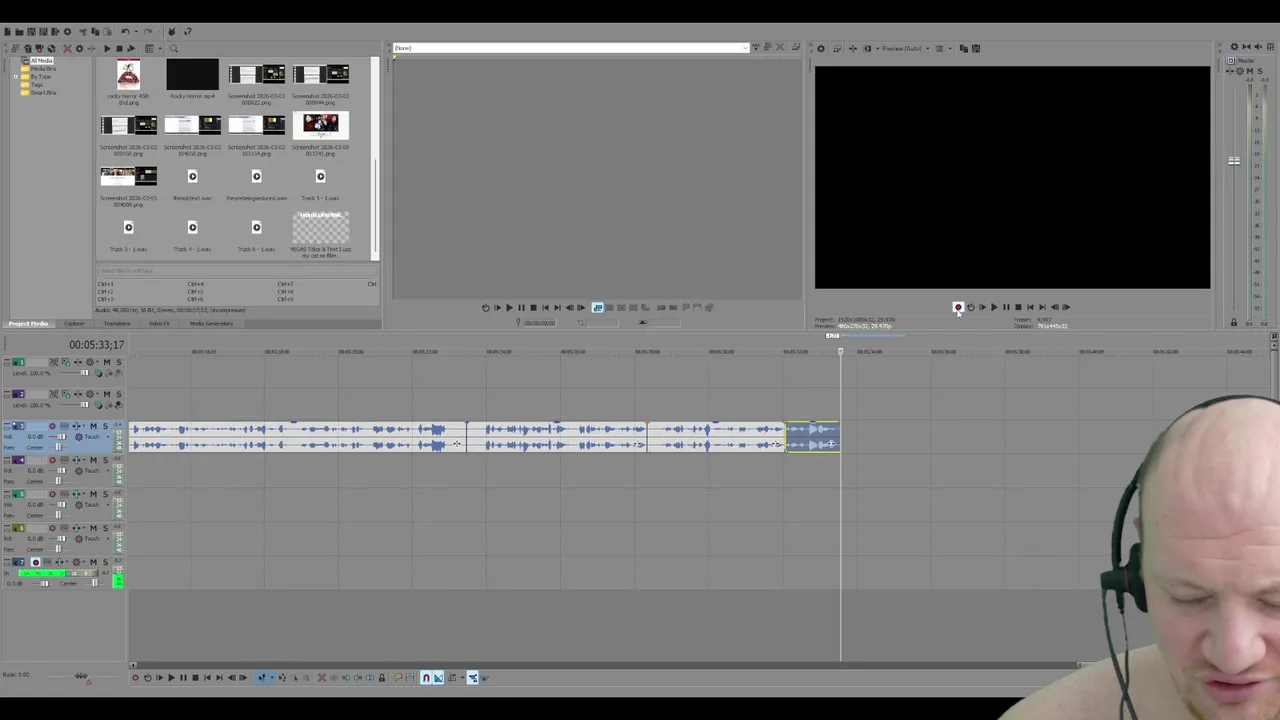Solo track 1
Image resolution: width=1280 pixels, height=720 pixels.
(119, 362)
